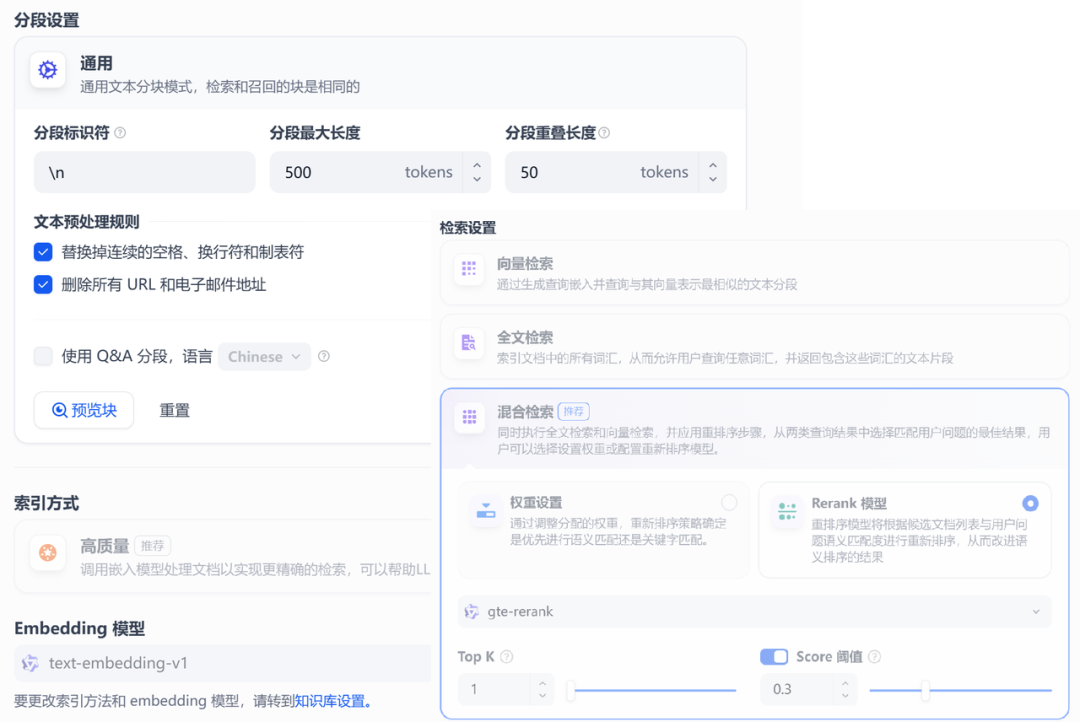This screenshot has height=722, width=1080.
Task: Toggle the Score 阈值 switch
Action: [774, 657]
